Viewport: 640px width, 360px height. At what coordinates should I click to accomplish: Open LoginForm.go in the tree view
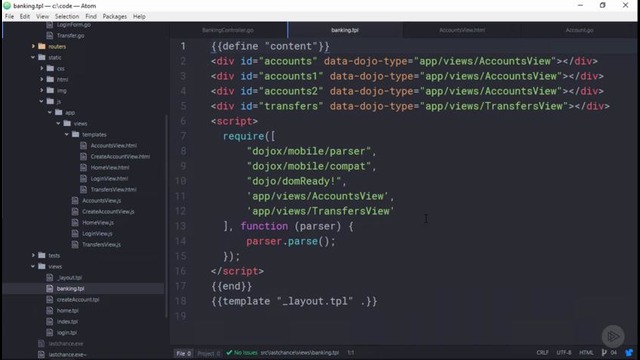point(74,25)
